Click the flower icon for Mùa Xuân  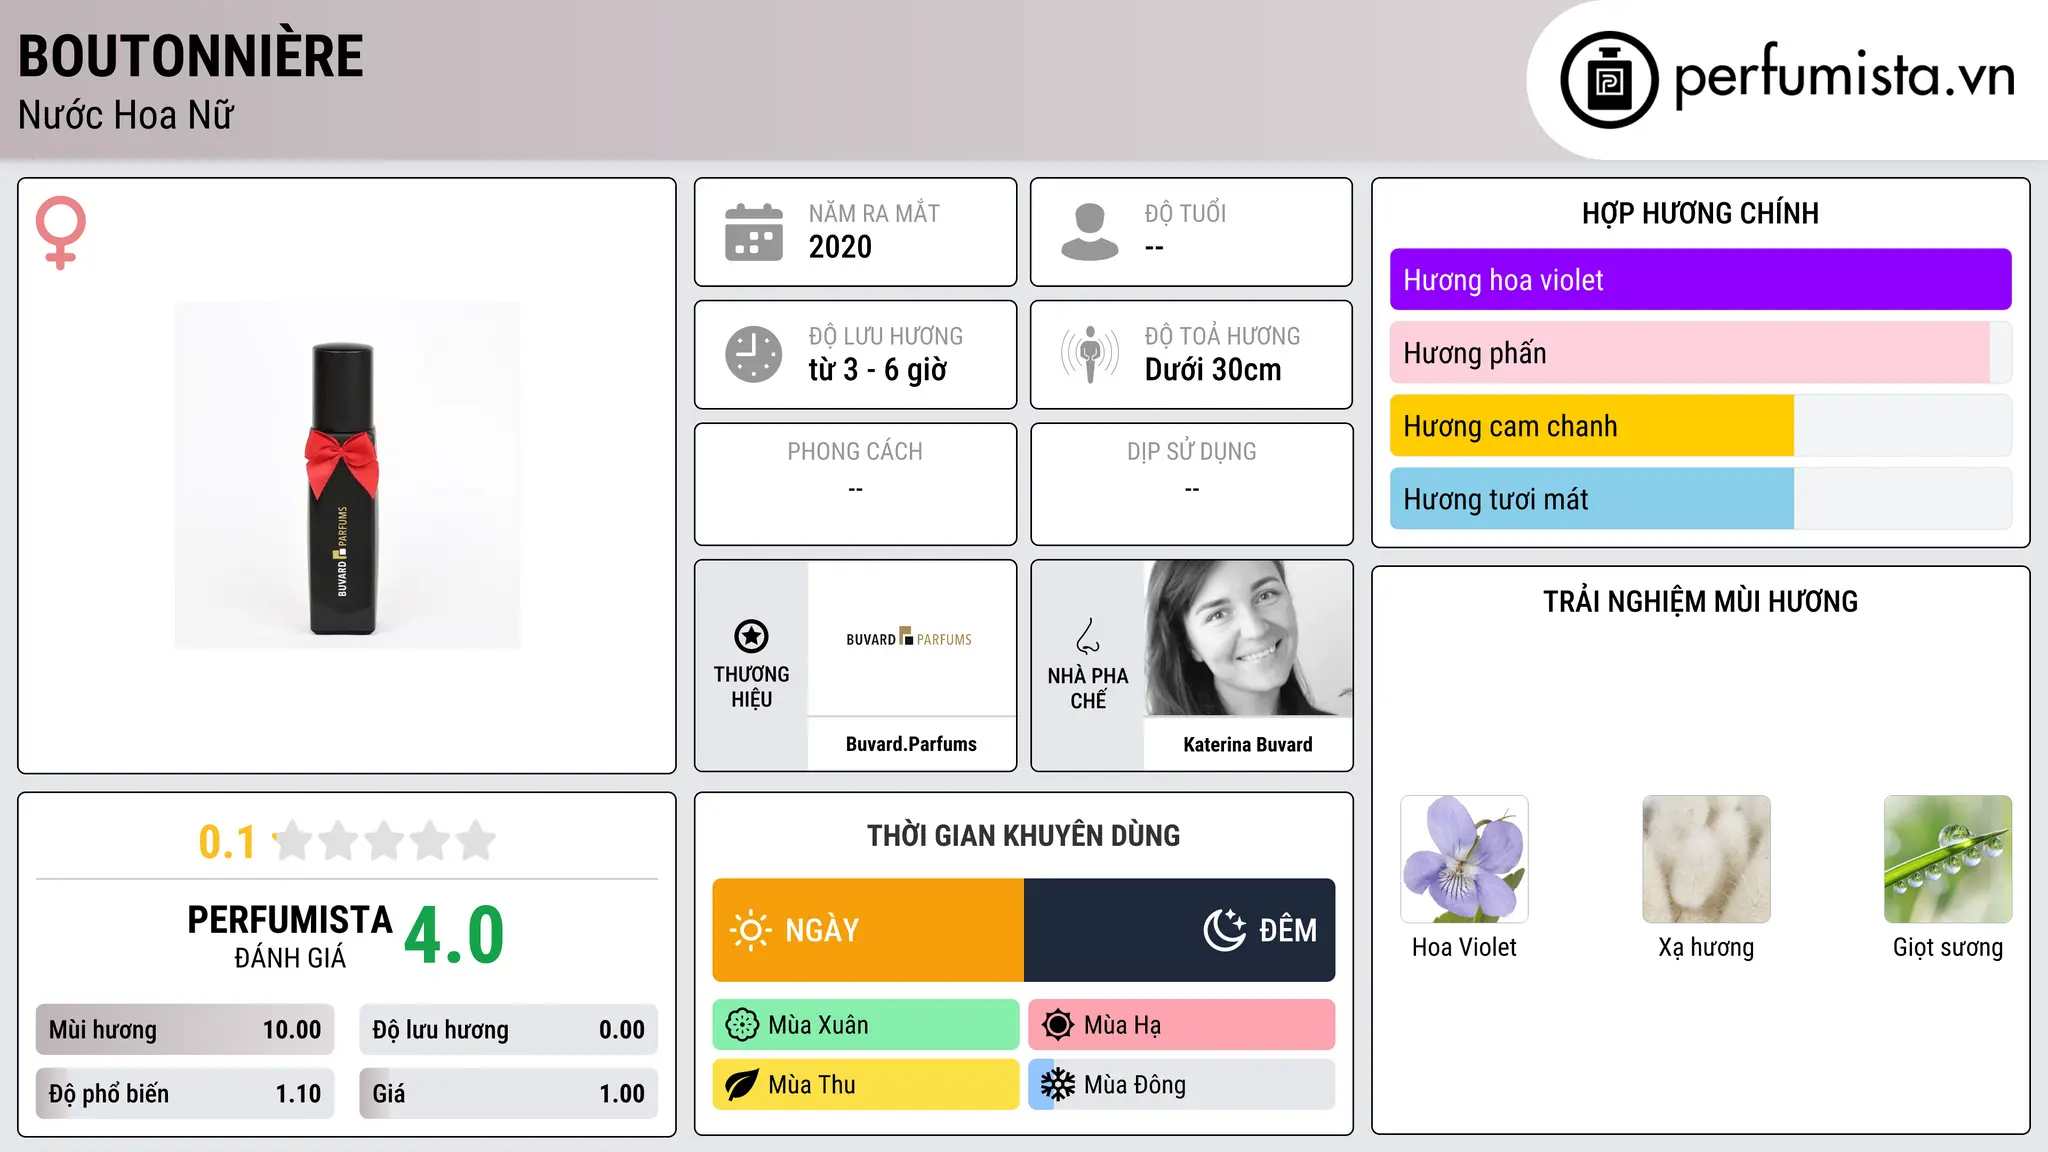coord(742,1025)
